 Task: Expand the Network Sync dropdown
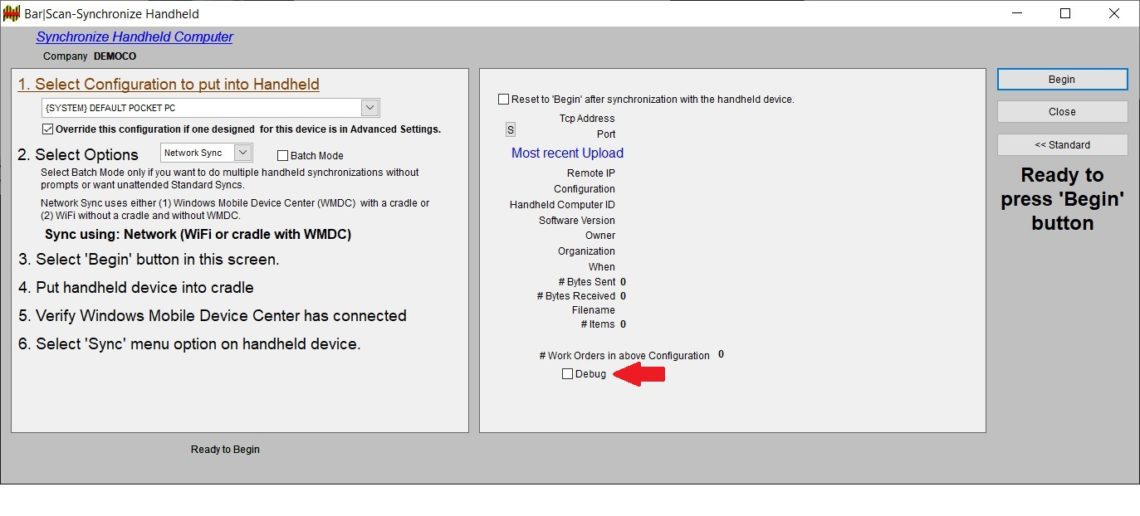coord(243,153)
